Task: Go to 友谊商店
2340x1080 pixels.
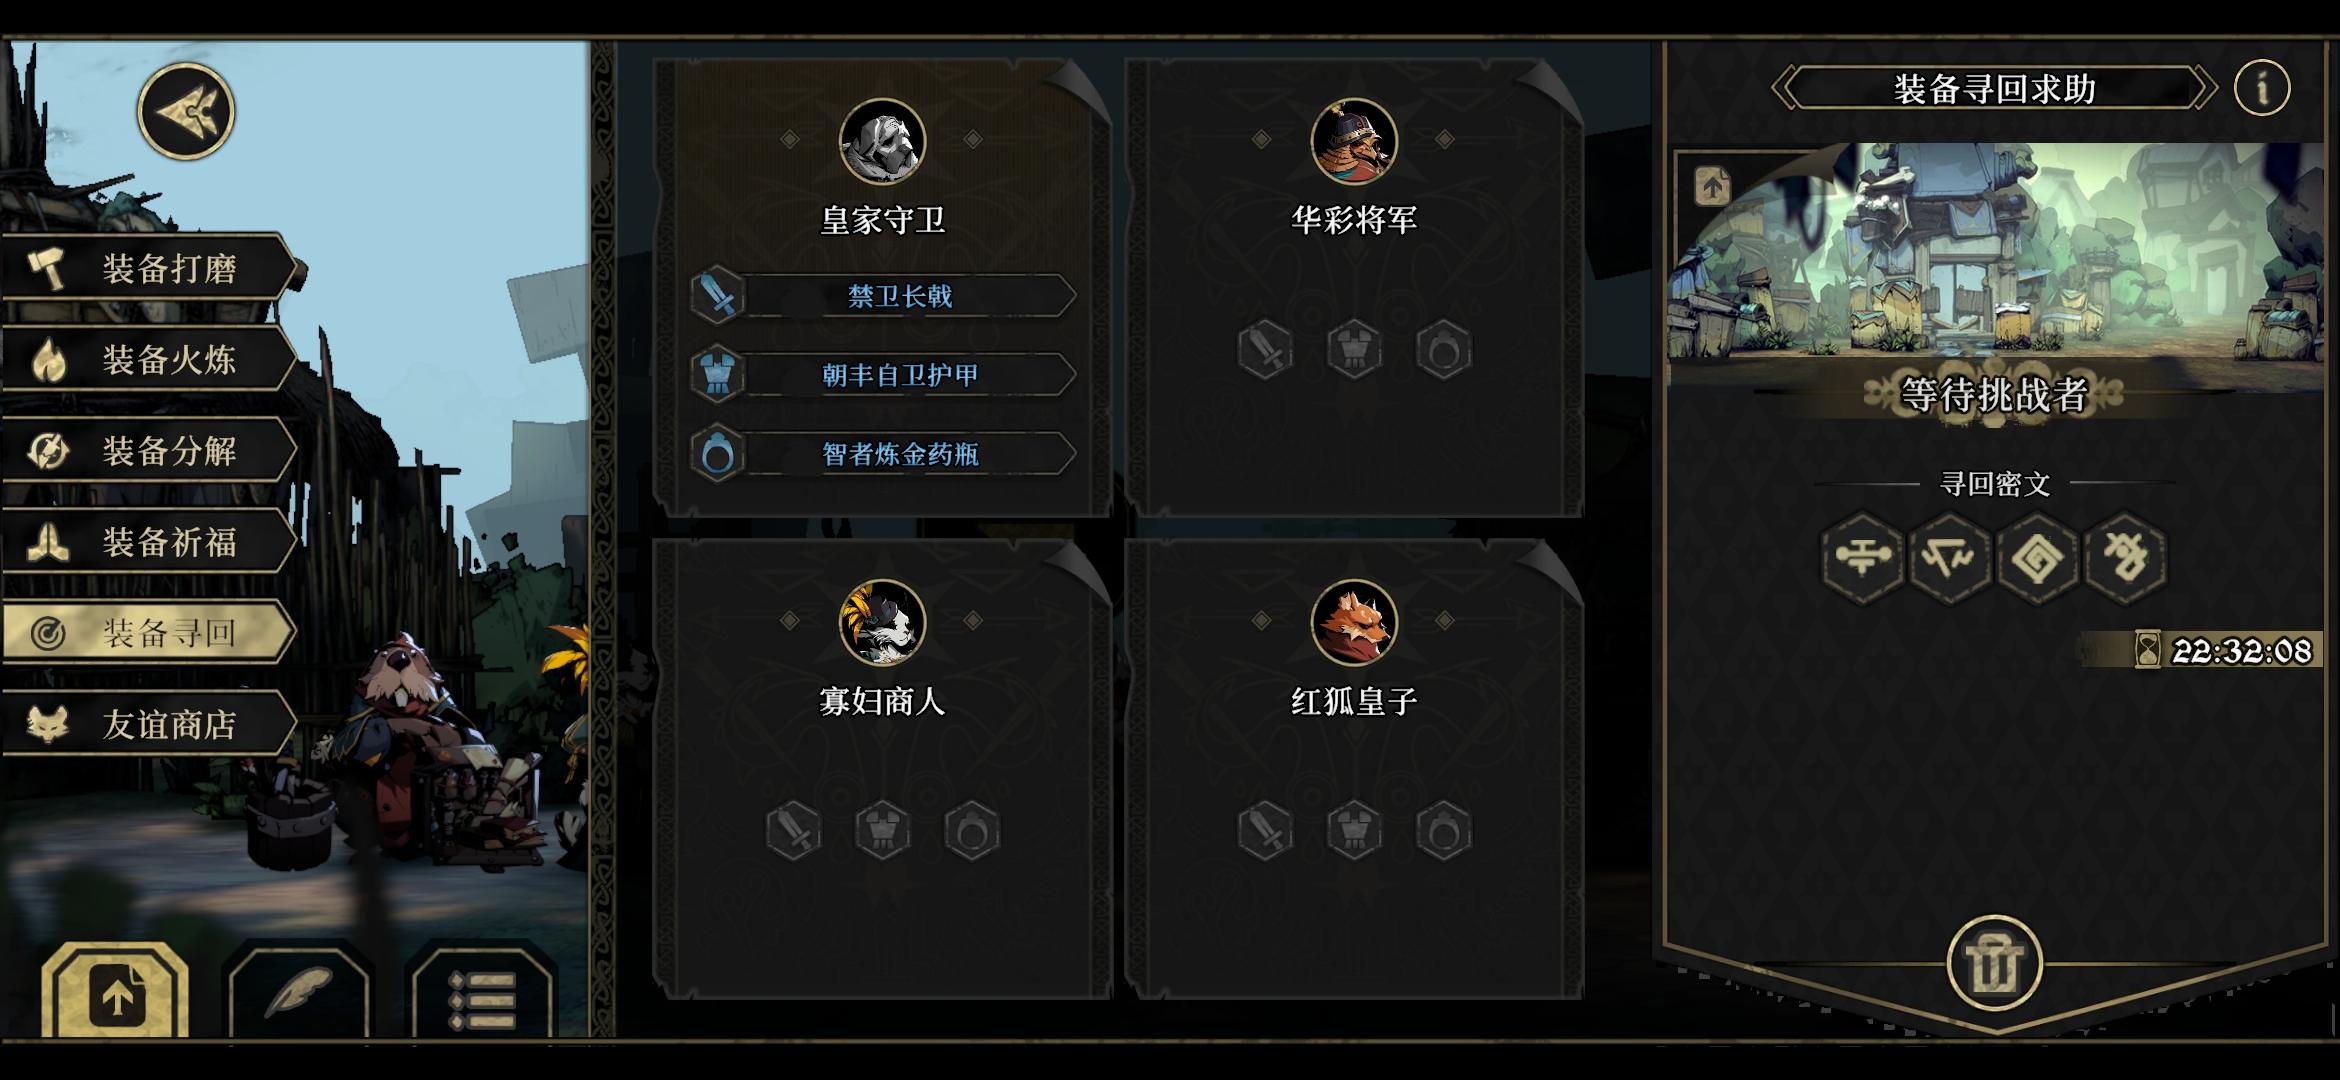Action: point(150,723)
